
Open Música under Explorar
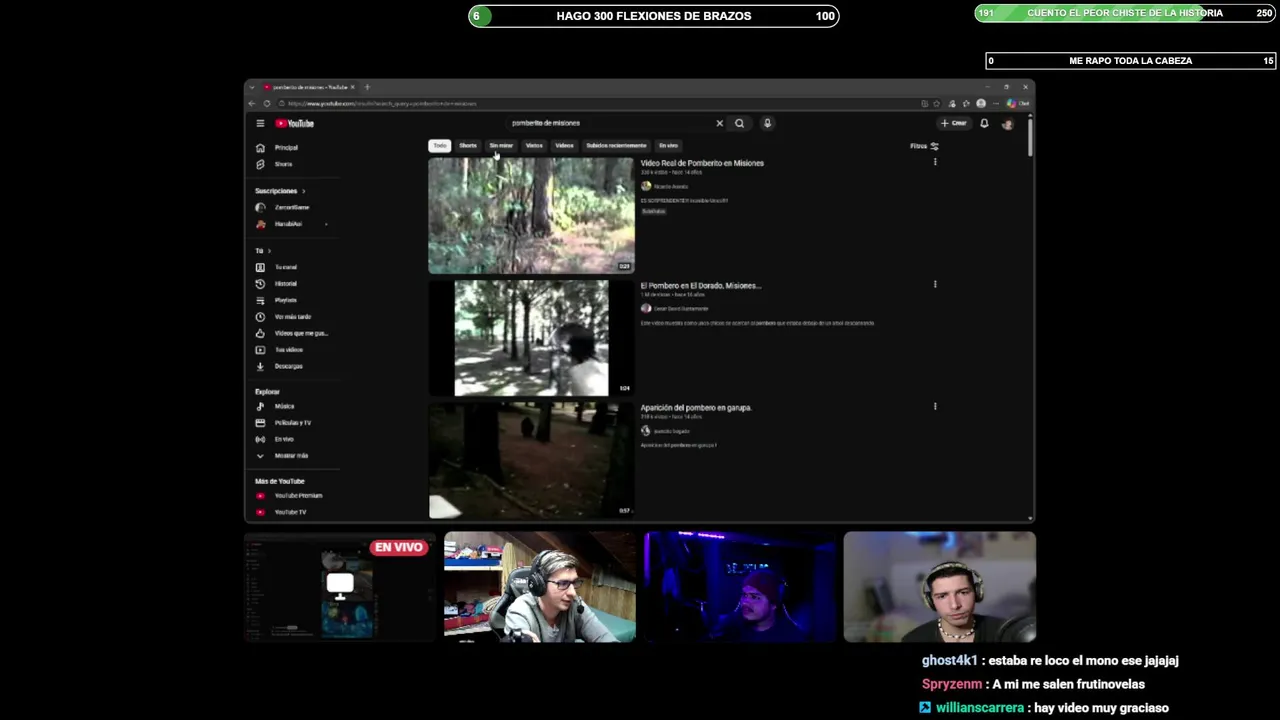(276, 406)
